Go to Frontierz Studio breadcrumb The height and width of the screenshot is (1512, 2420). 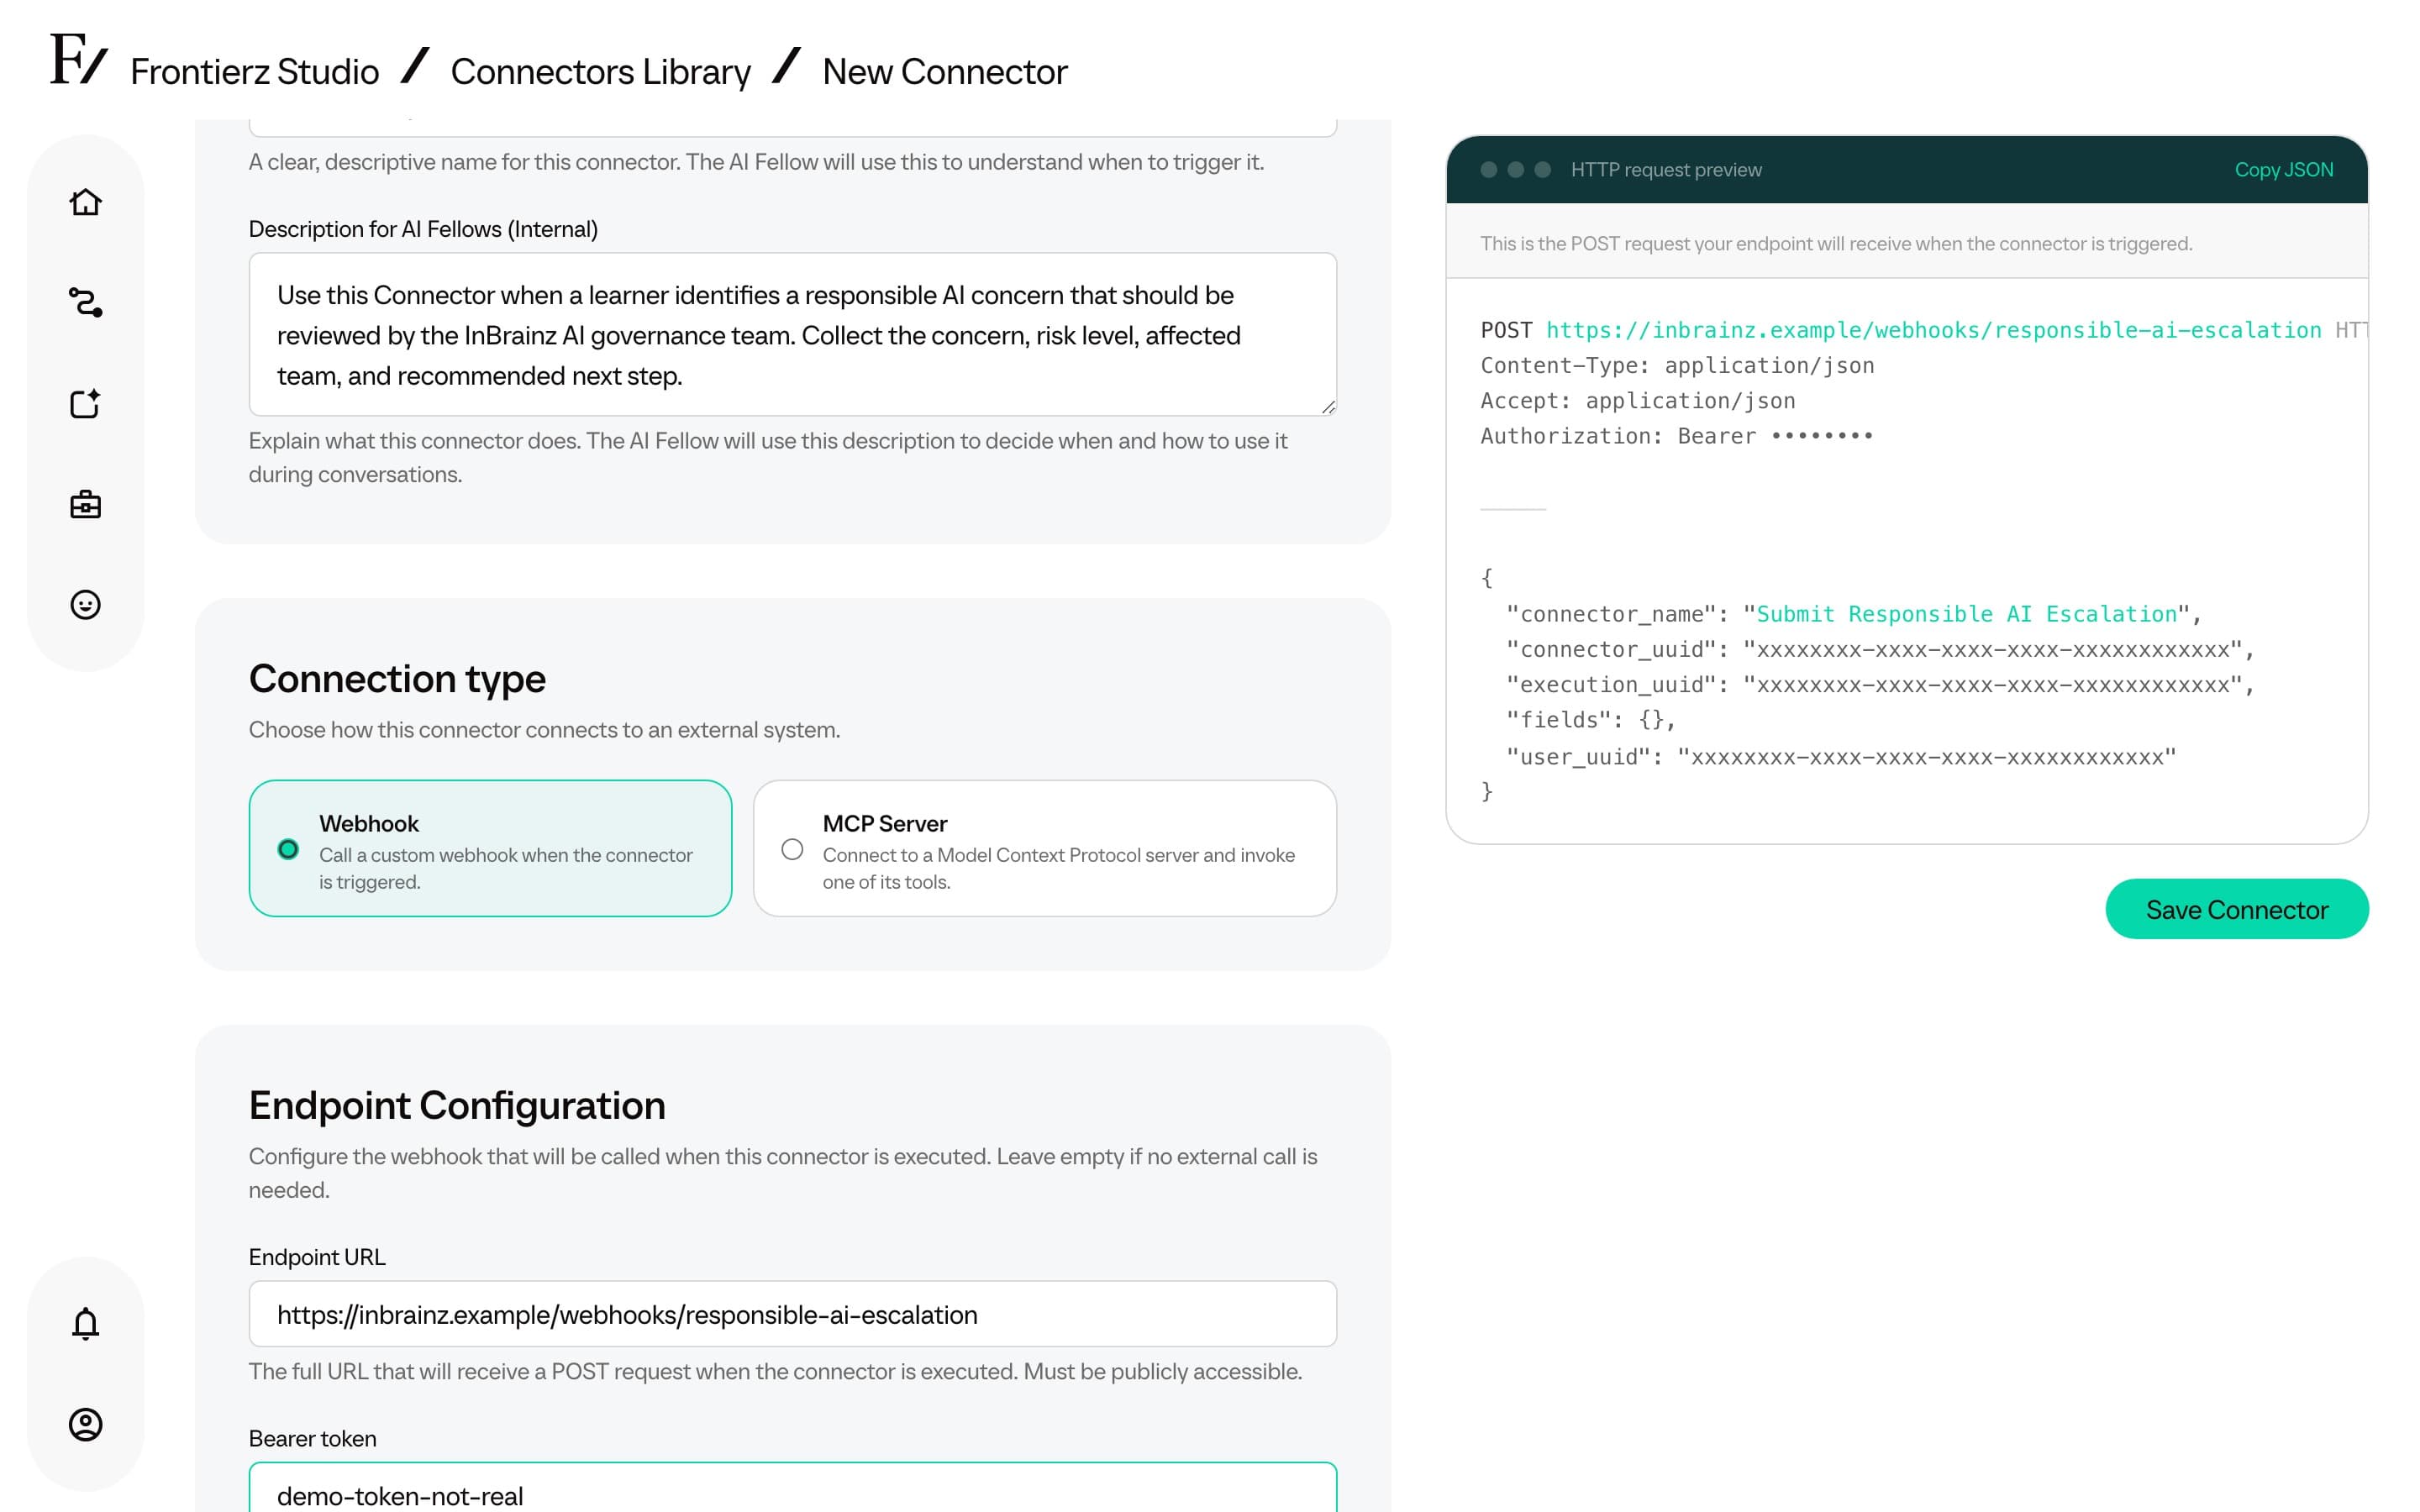pos(254,71)
